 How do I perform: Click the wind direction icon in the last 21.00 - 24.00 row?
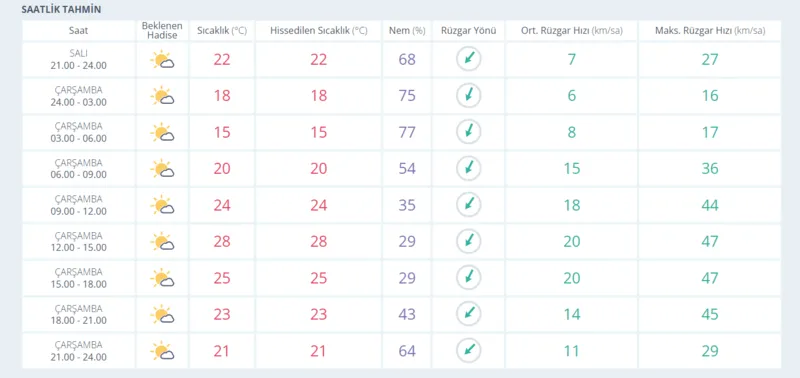pyautogui.click(x=468, y=351)
